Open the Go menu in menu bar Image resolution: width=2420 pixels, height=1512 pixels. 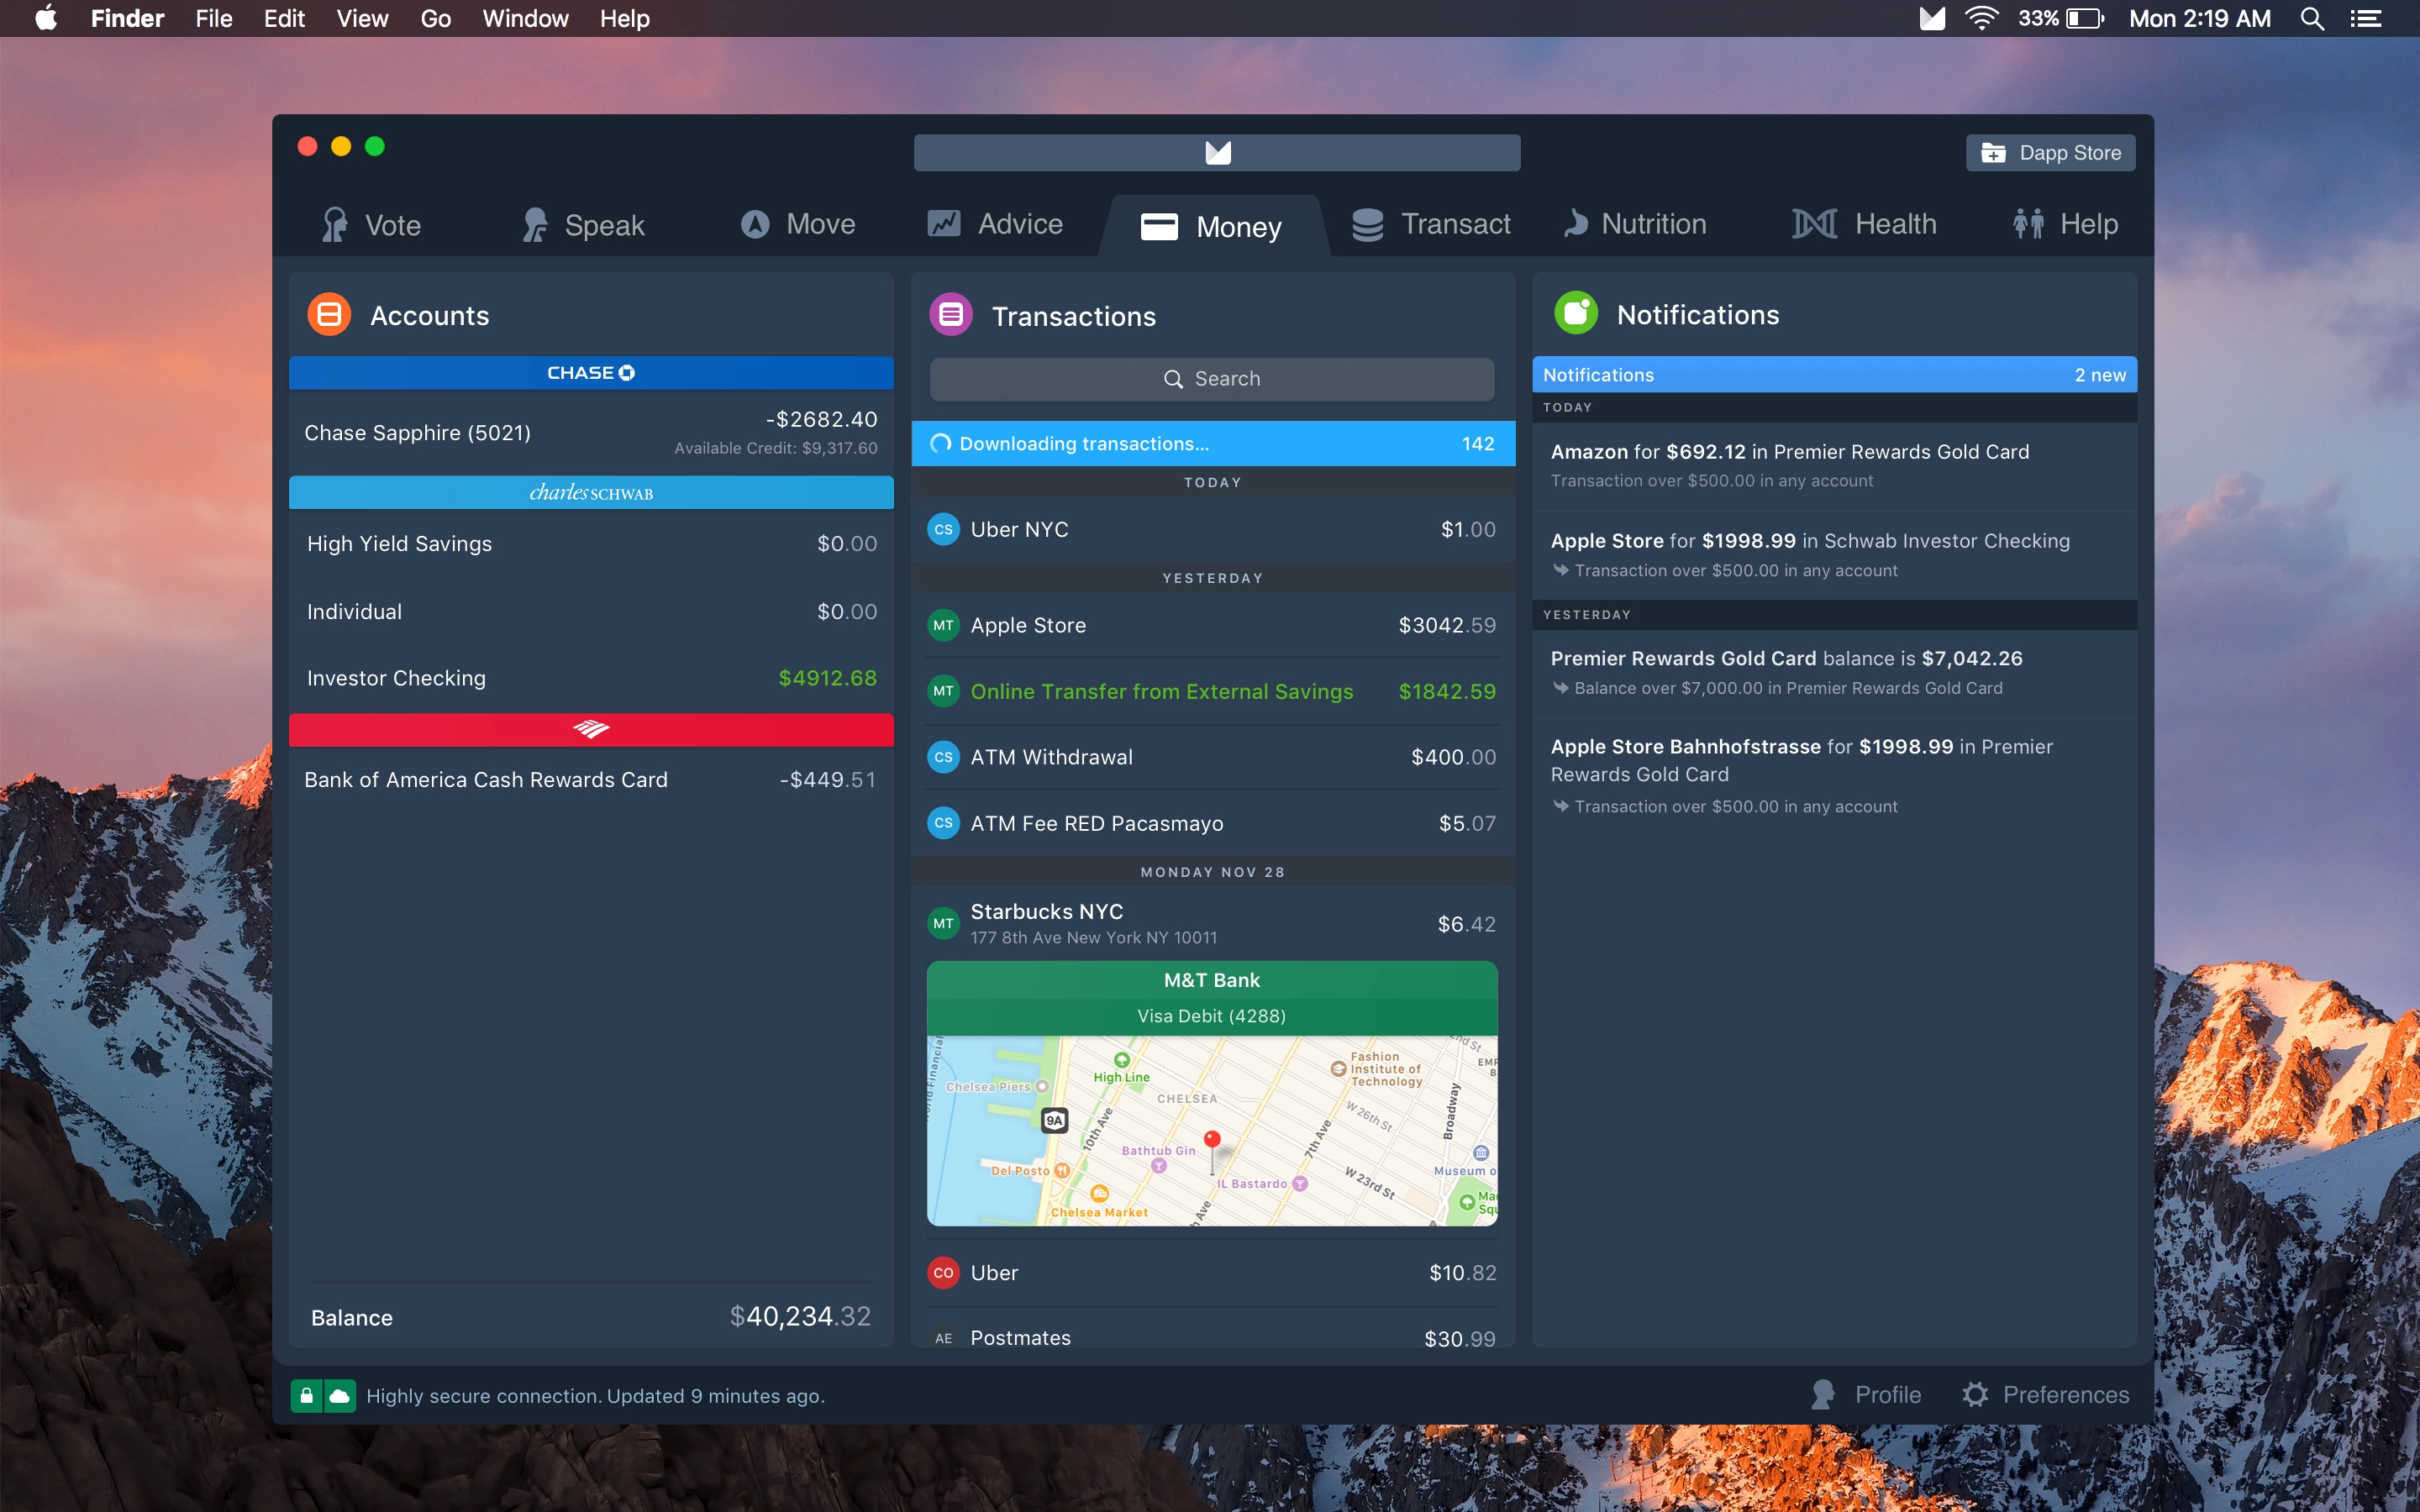(x=435, y=18)
